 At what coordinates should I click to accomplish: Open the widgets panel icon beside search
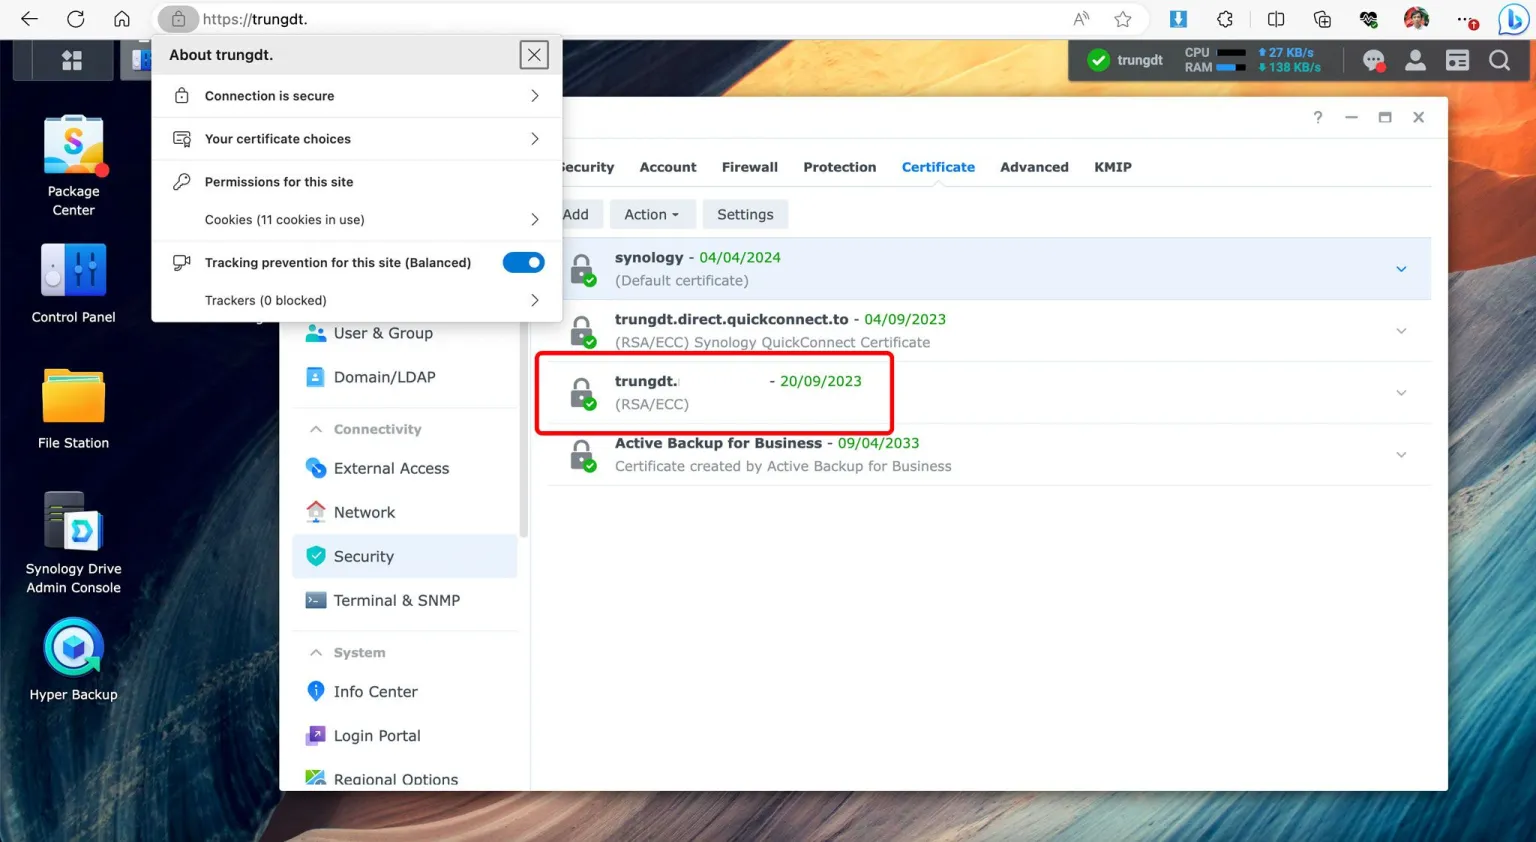(1457, 60)
